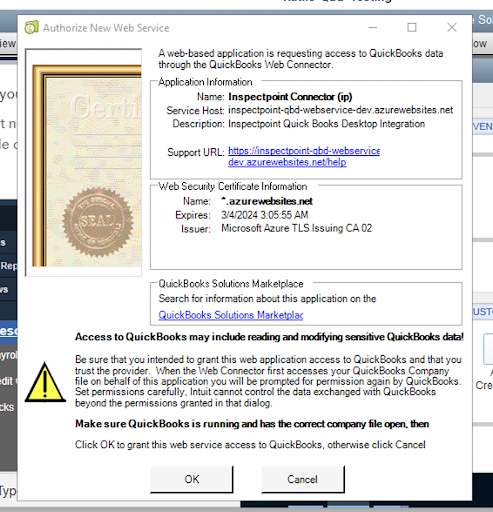Click 'Search for information about this application' text
493x512 pixels.
pos(267,298)
